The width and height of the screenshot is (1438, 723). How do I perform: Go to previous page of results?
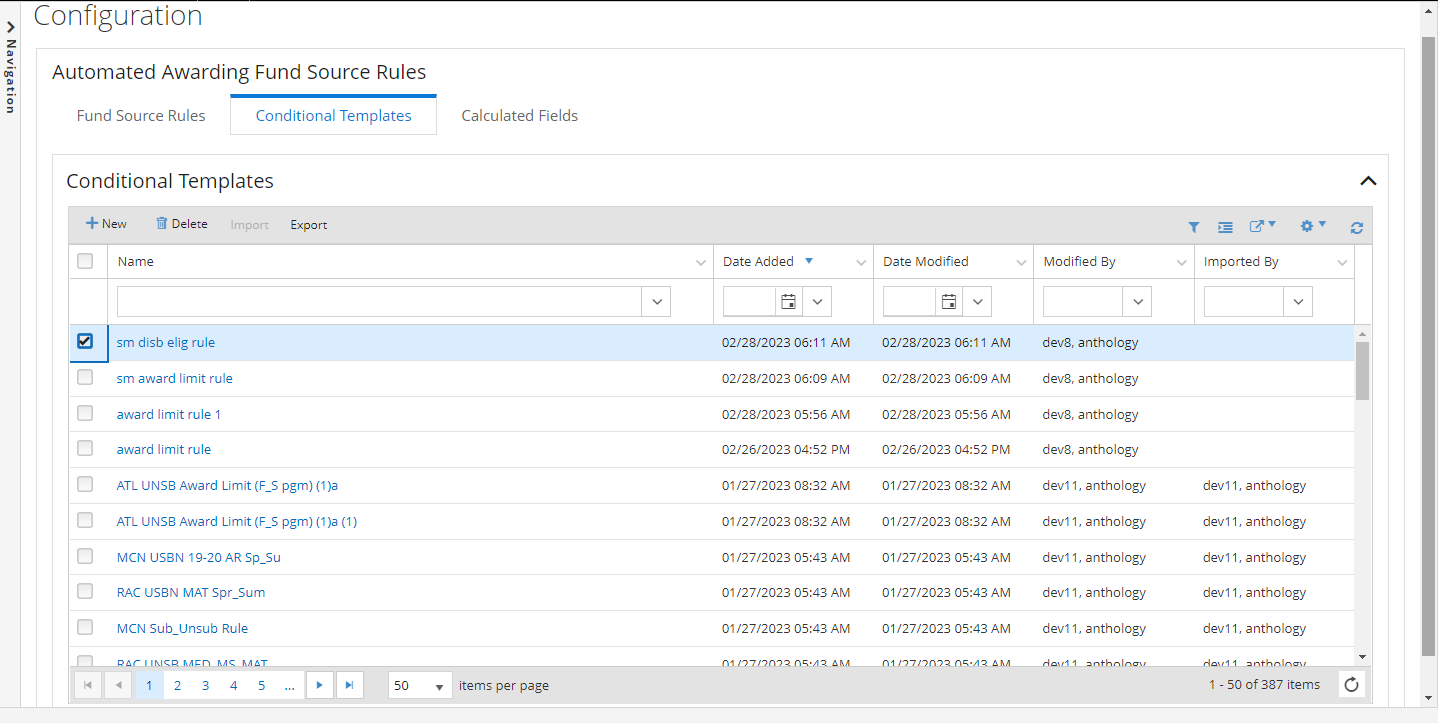point(118,685)
